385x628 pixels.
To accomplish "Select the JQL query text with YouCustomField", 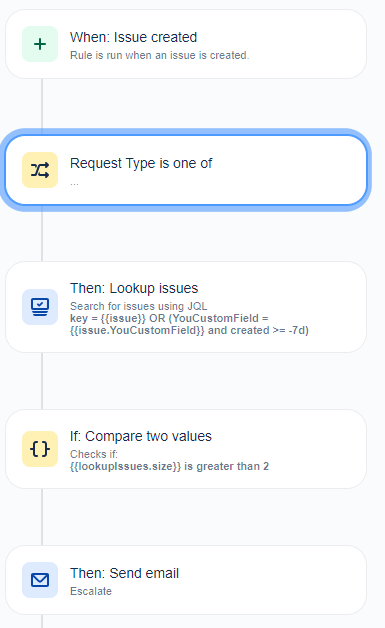I will point(189,324).
